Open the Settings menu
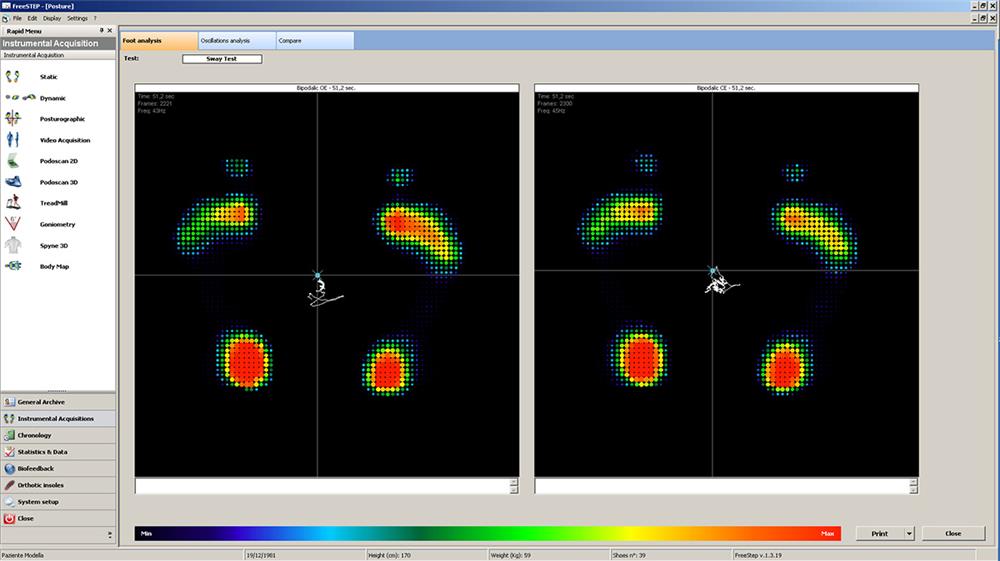The width and height of the screenshot is (1000, 561). click(77, 18)
